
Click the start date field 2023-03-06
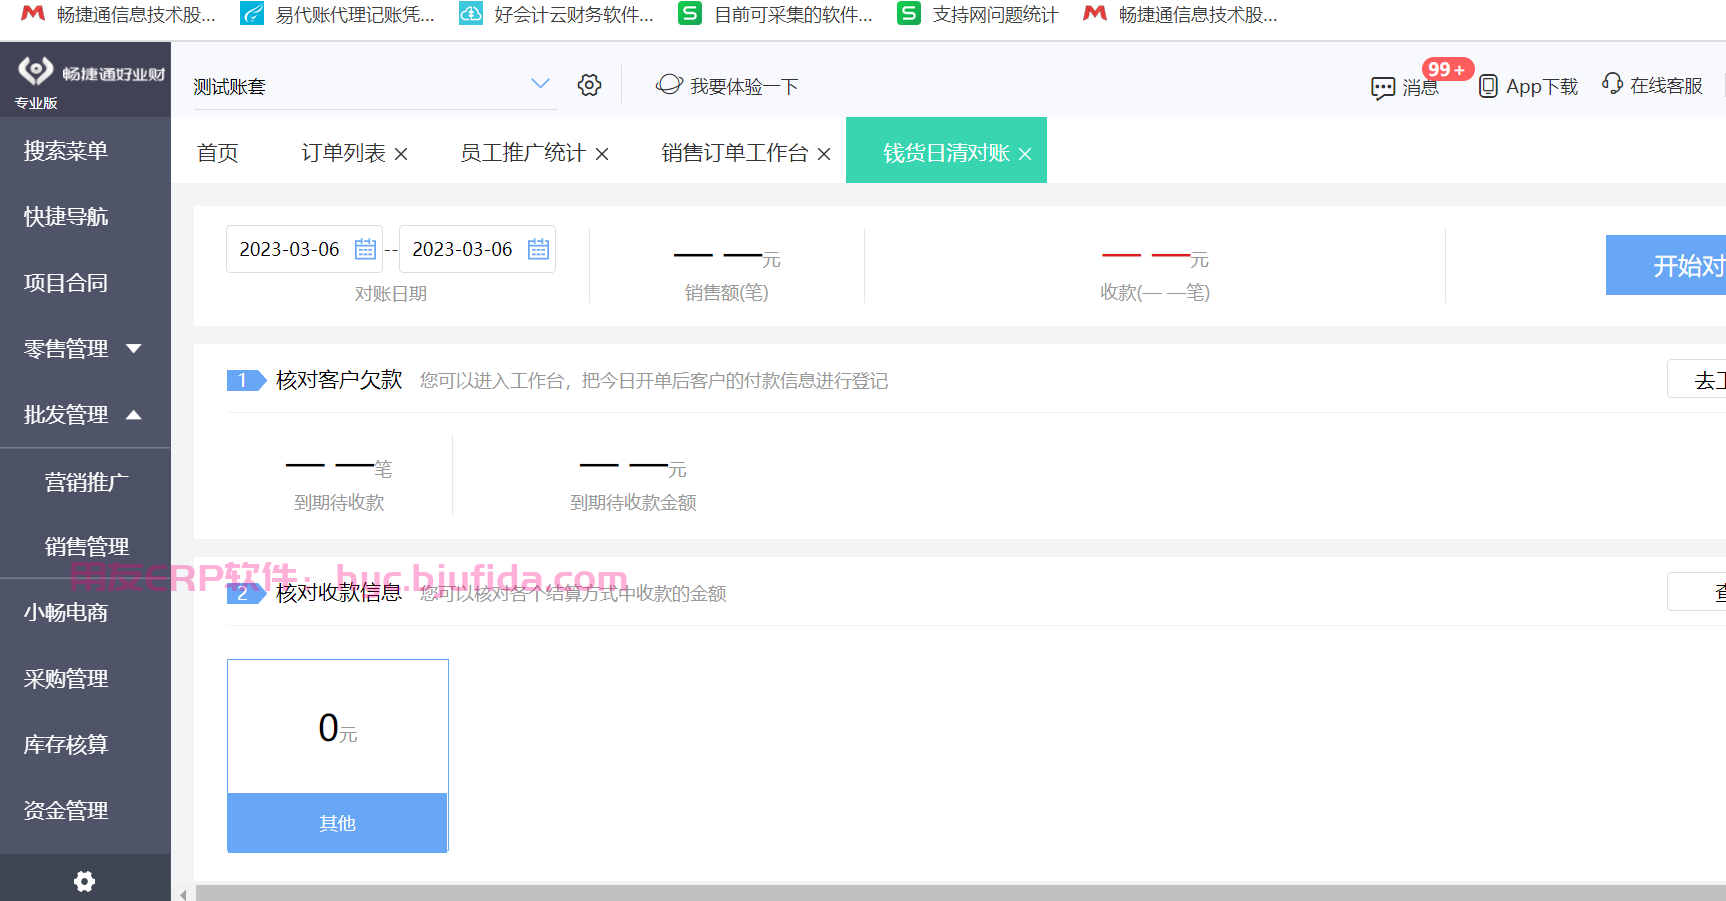304,249
